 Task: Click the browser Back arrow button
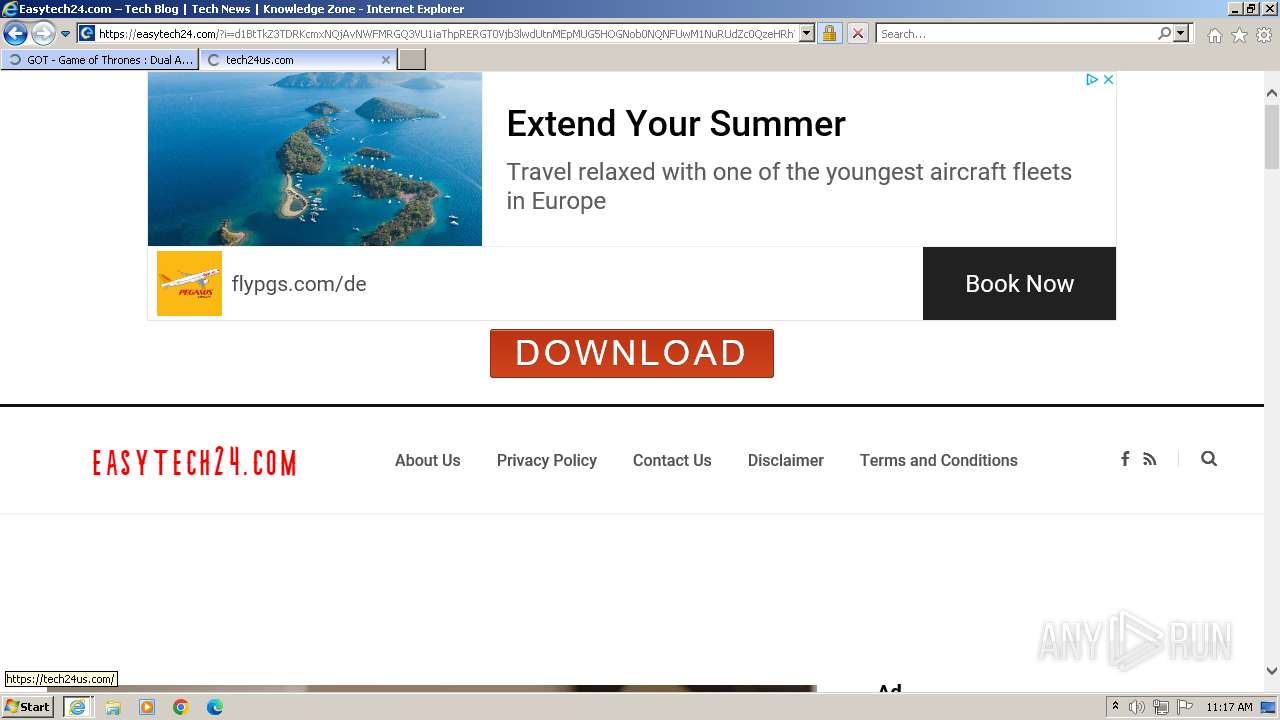[x=16, y=34]
